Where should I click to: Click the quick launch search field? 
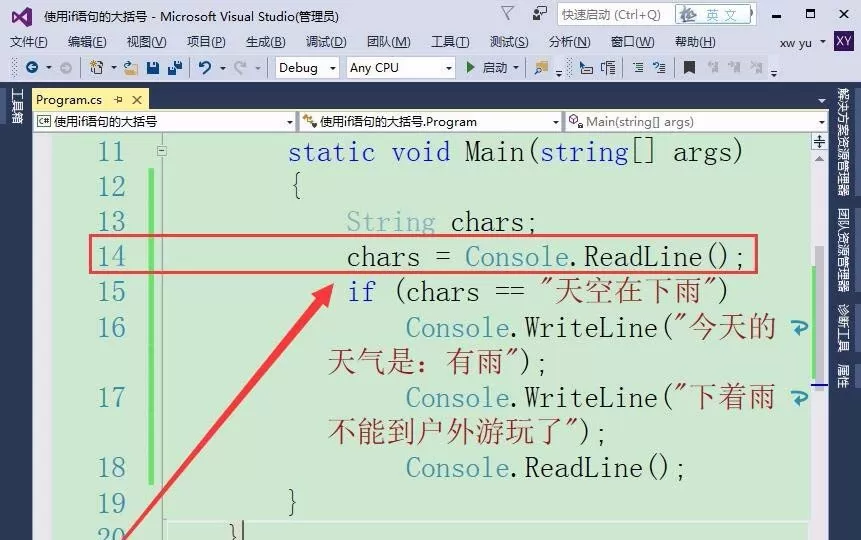pyautogui.click(x=616, y=14)
